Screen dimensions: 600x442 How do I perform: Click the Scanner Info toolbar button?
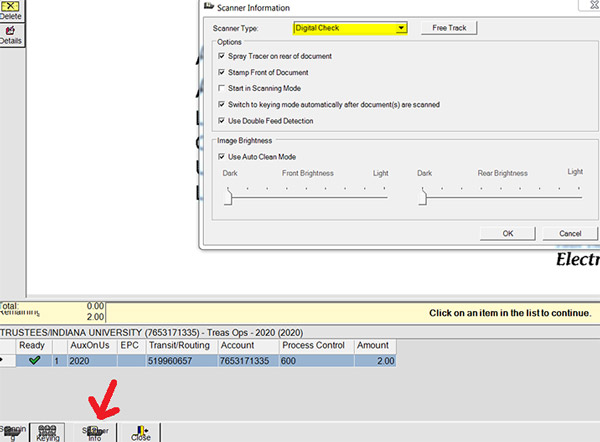coord(95,431)
